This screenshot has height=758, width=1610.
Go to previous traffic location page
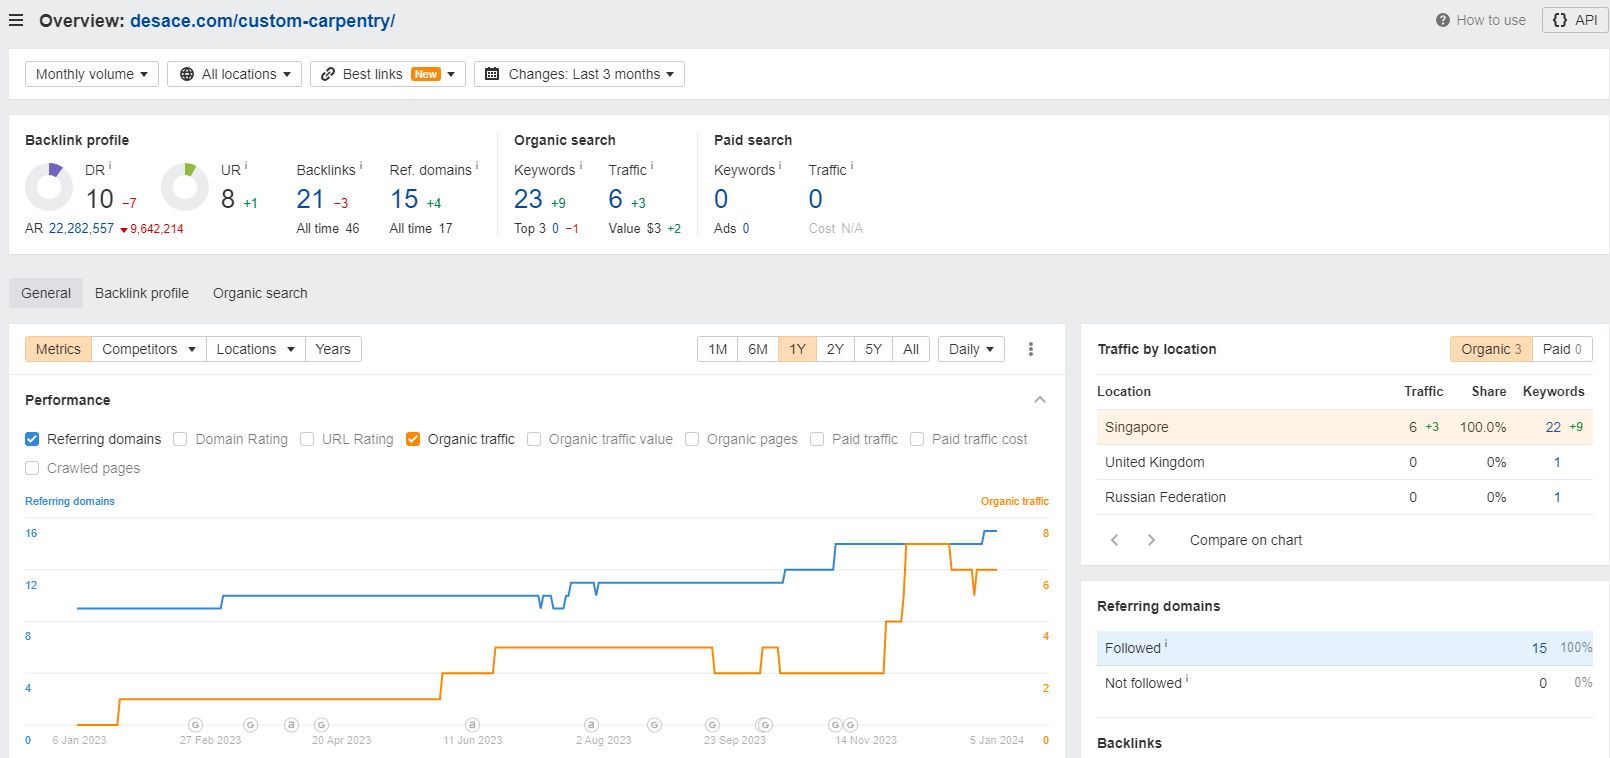coord(1114,540)
